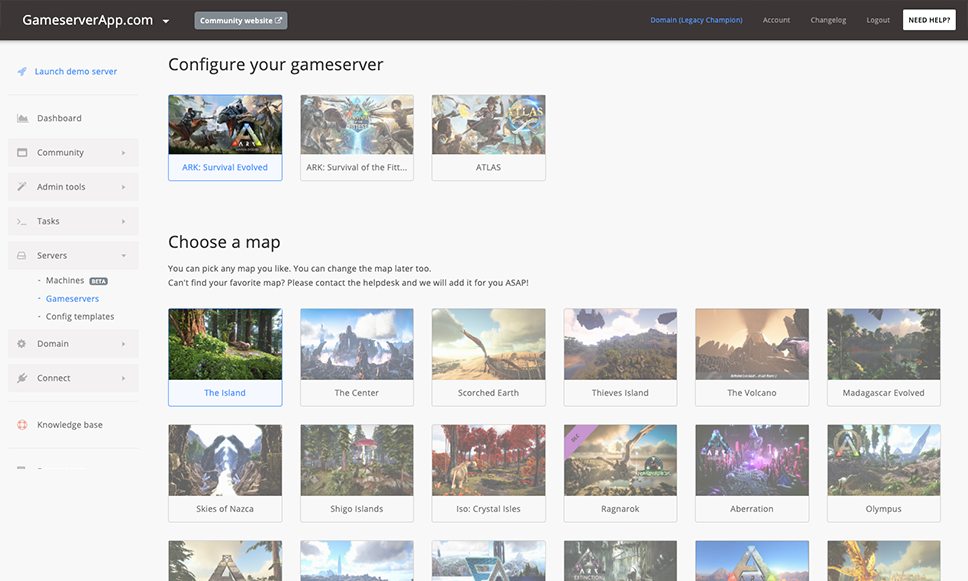Viewport: 968px width, 581px height.
Task: Click the Connect plug icon
Action: (x=22, y=378)
